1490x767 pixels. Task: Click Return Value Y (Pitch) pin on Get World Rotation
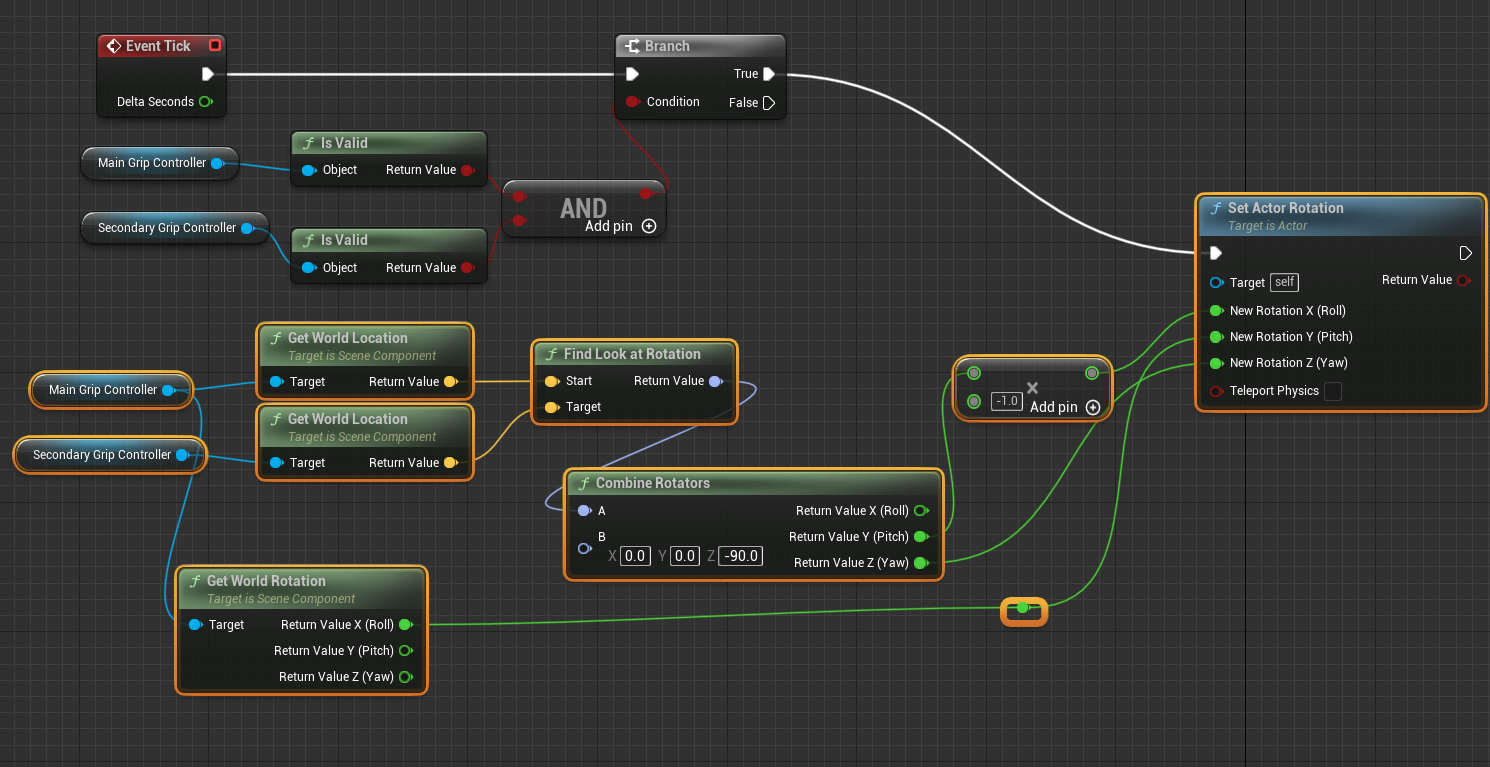click(405, 651)
